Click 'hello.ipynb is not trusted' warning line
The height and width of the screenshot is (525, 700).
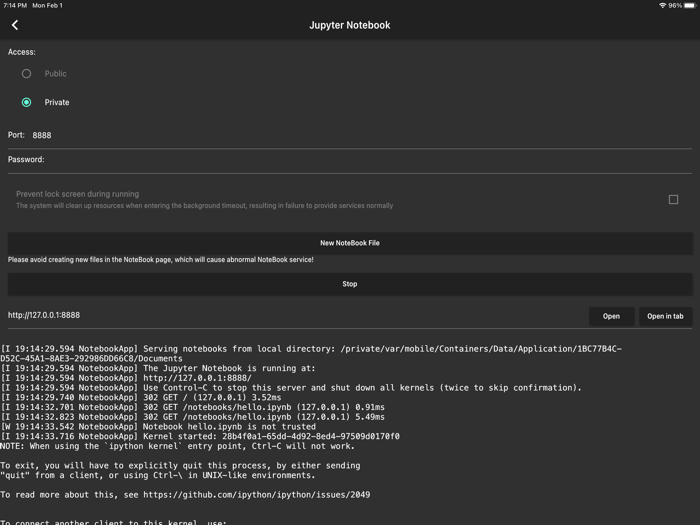(x=158, y=427)
